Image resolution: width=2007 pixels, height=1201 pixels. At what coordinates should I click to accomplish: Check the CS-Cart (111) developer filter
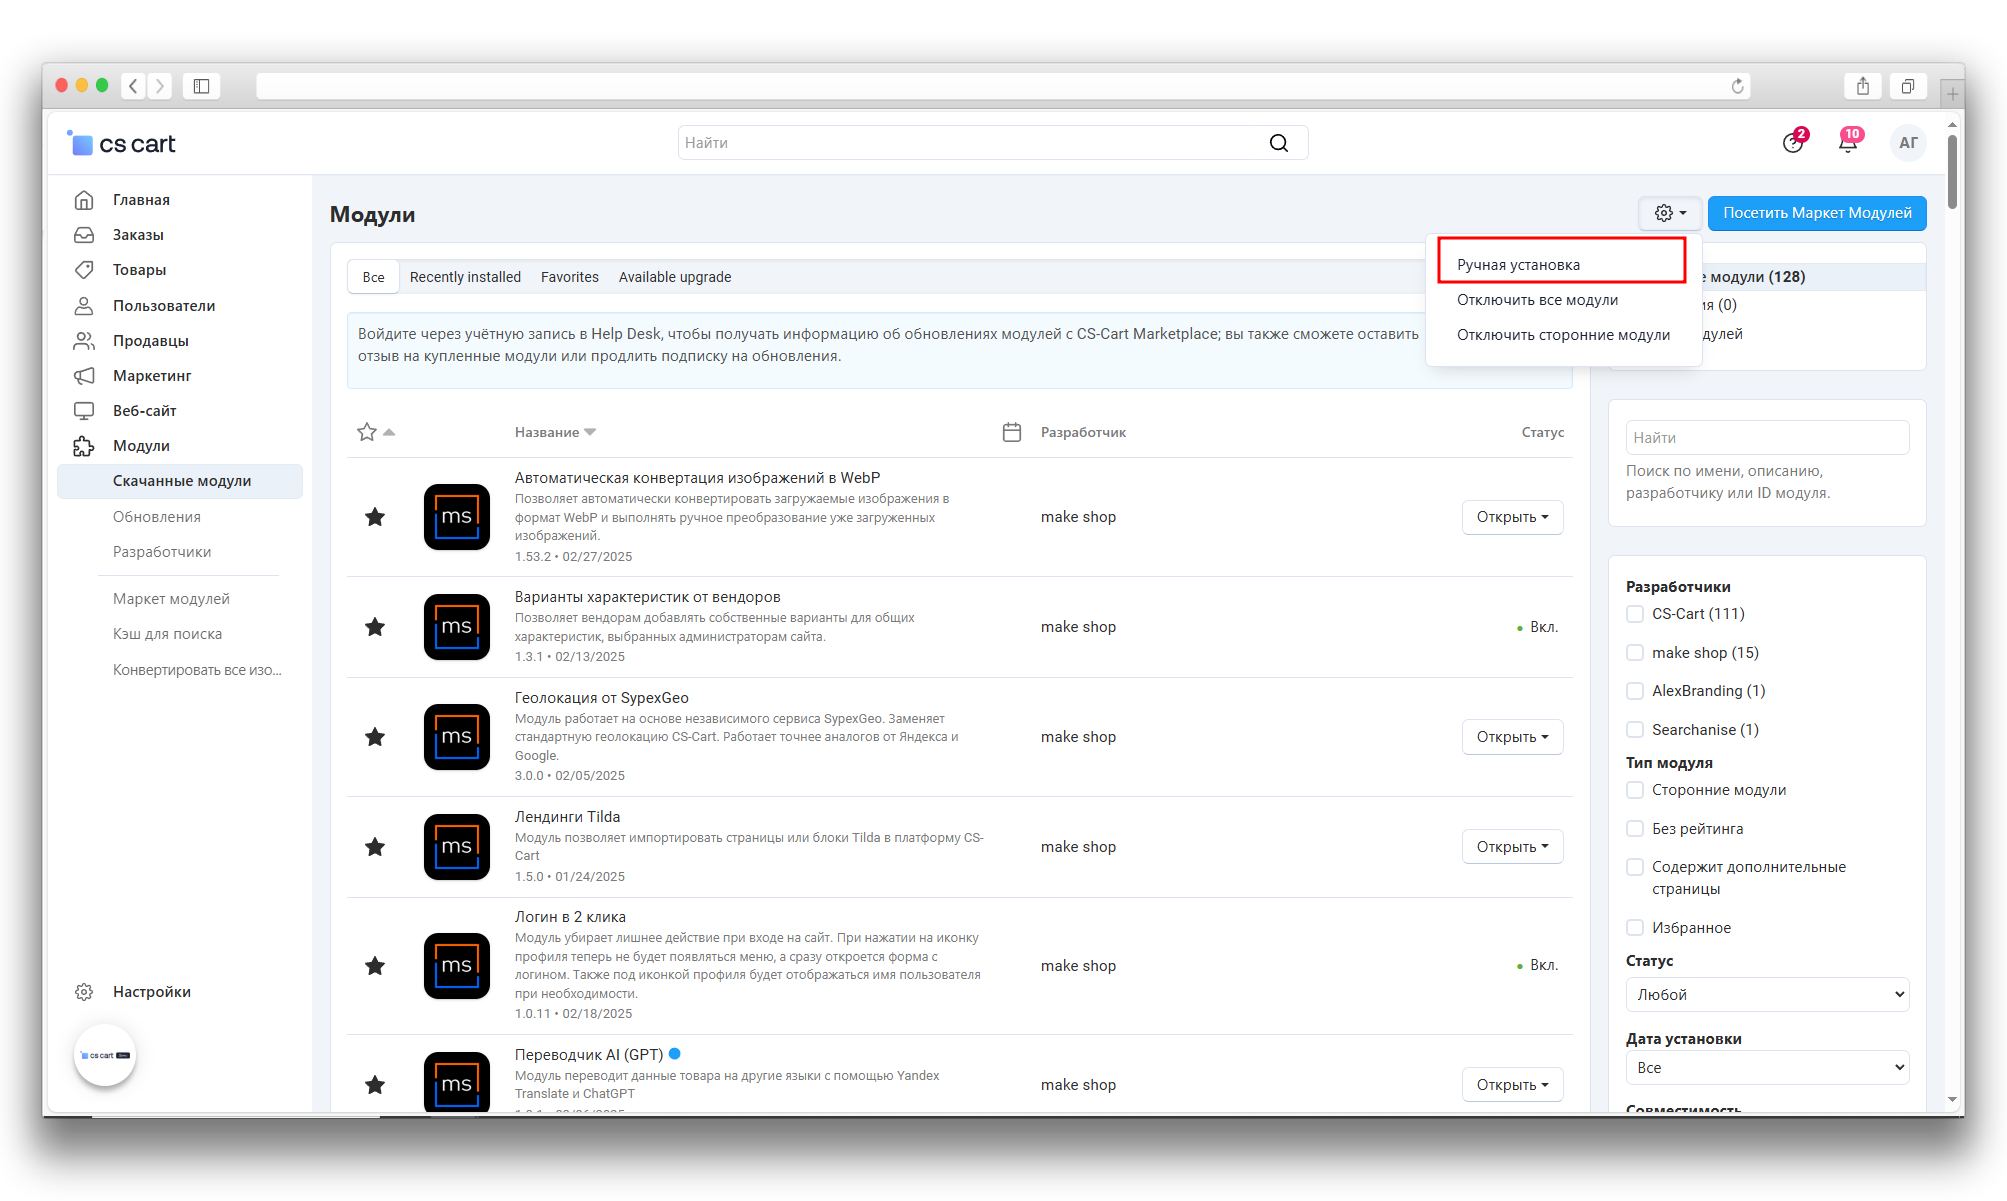pos(1635,614)
